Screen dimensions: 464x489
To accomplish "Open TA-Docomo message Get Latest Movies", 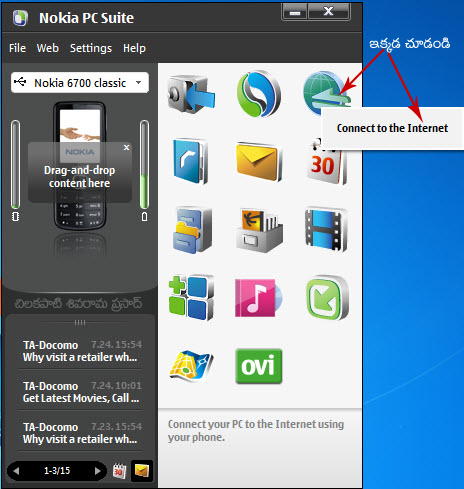I will [x=80, y=392].
